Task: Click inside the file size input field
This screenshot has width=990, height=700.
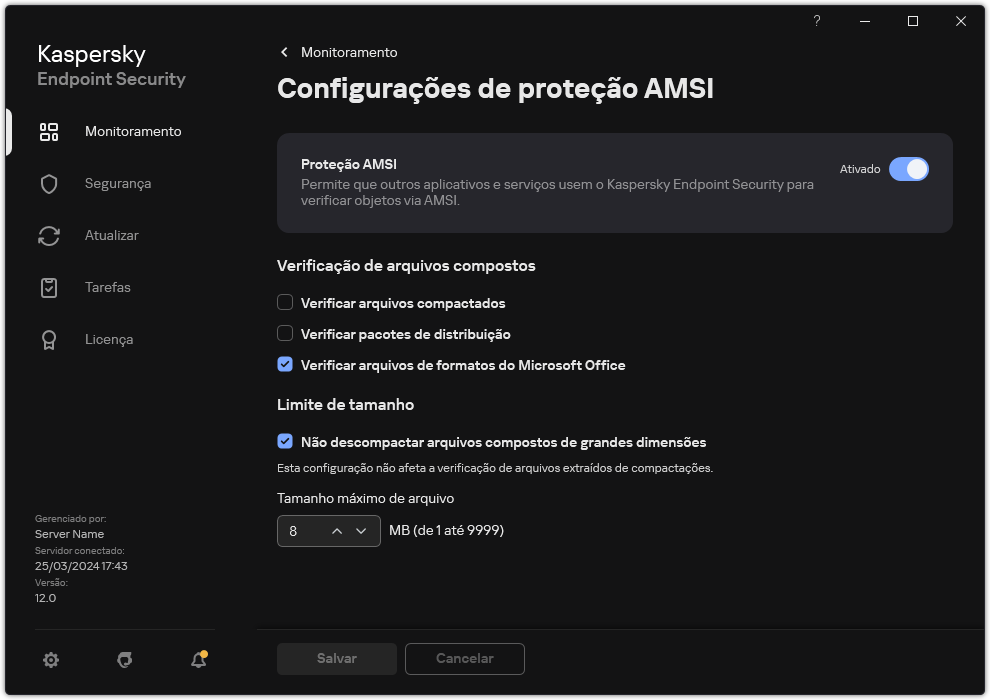Action: coord(300,531)
